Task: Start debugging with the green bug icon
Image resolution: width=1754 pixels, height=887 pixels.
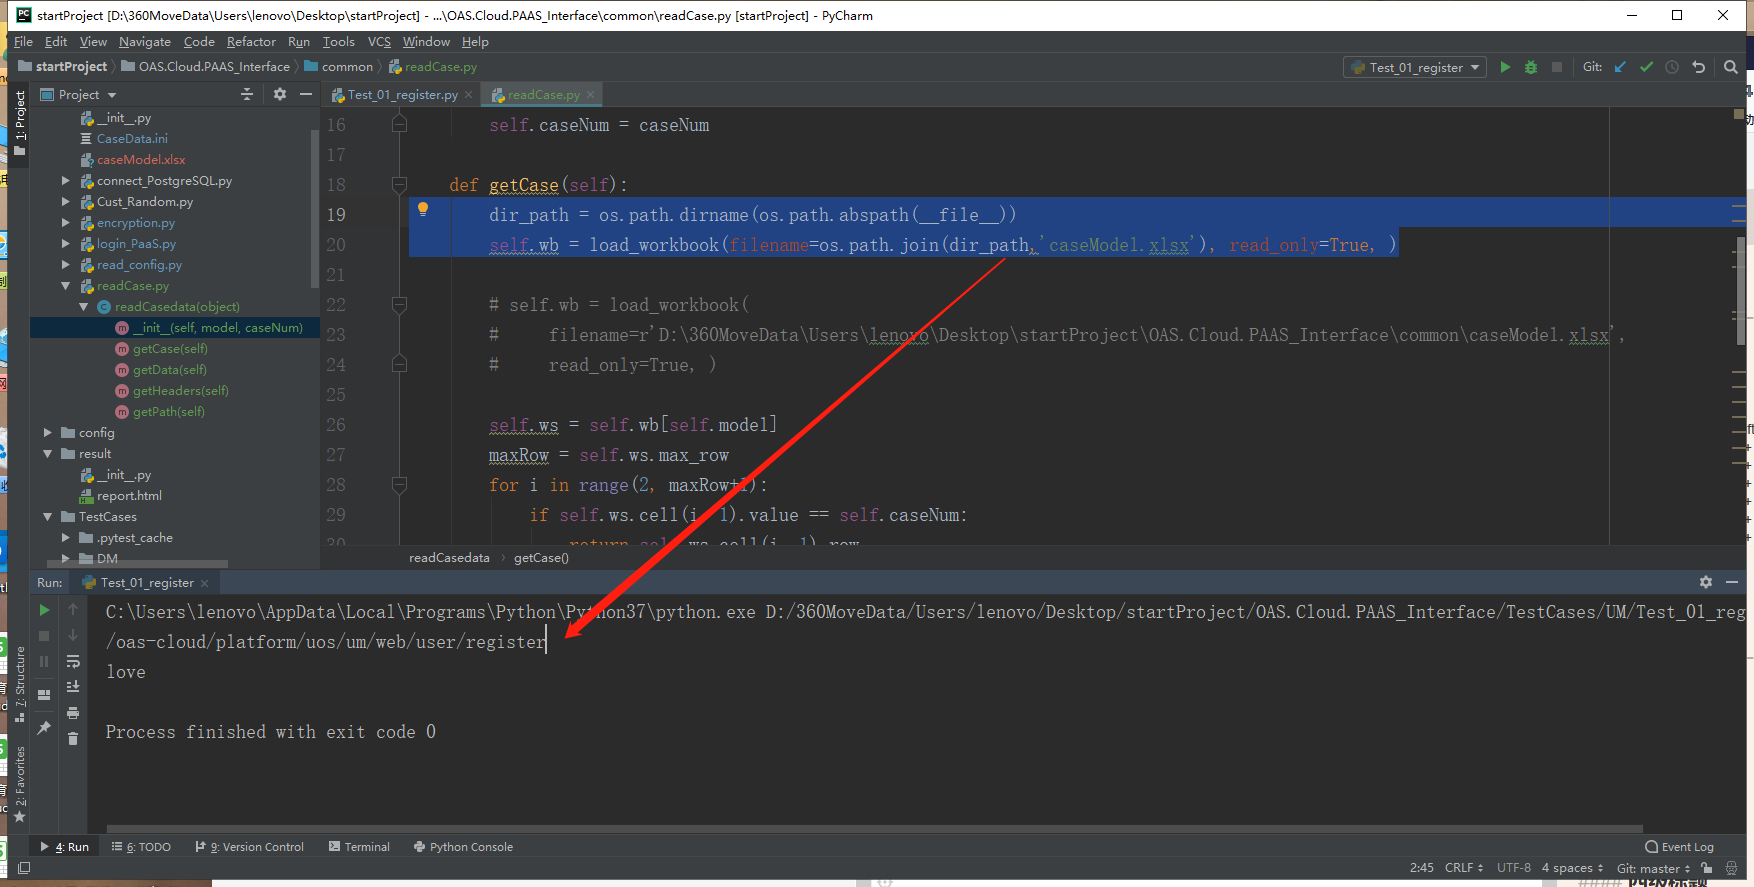Action: click(x=1531, y=67)
